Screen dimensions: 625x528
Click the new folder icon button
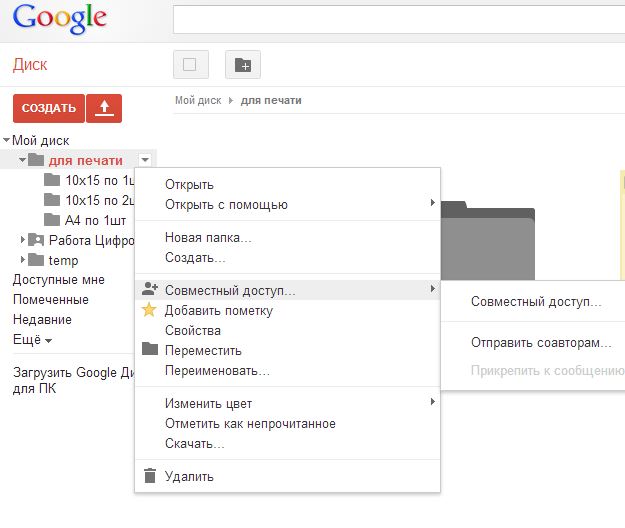(x=243, y=65)
